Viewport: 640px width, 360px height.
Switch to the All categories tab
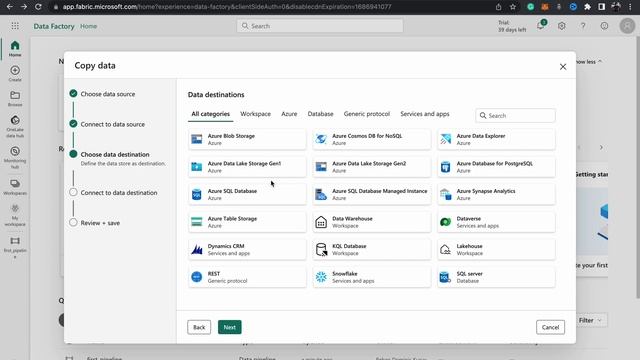(211, 114)
